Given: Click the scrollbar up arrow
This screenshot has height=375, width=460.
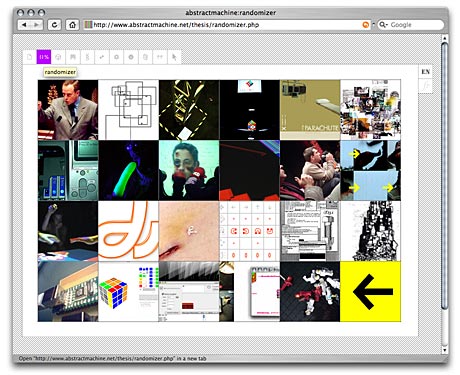Looking at the screenshot, I should (444, 39).
